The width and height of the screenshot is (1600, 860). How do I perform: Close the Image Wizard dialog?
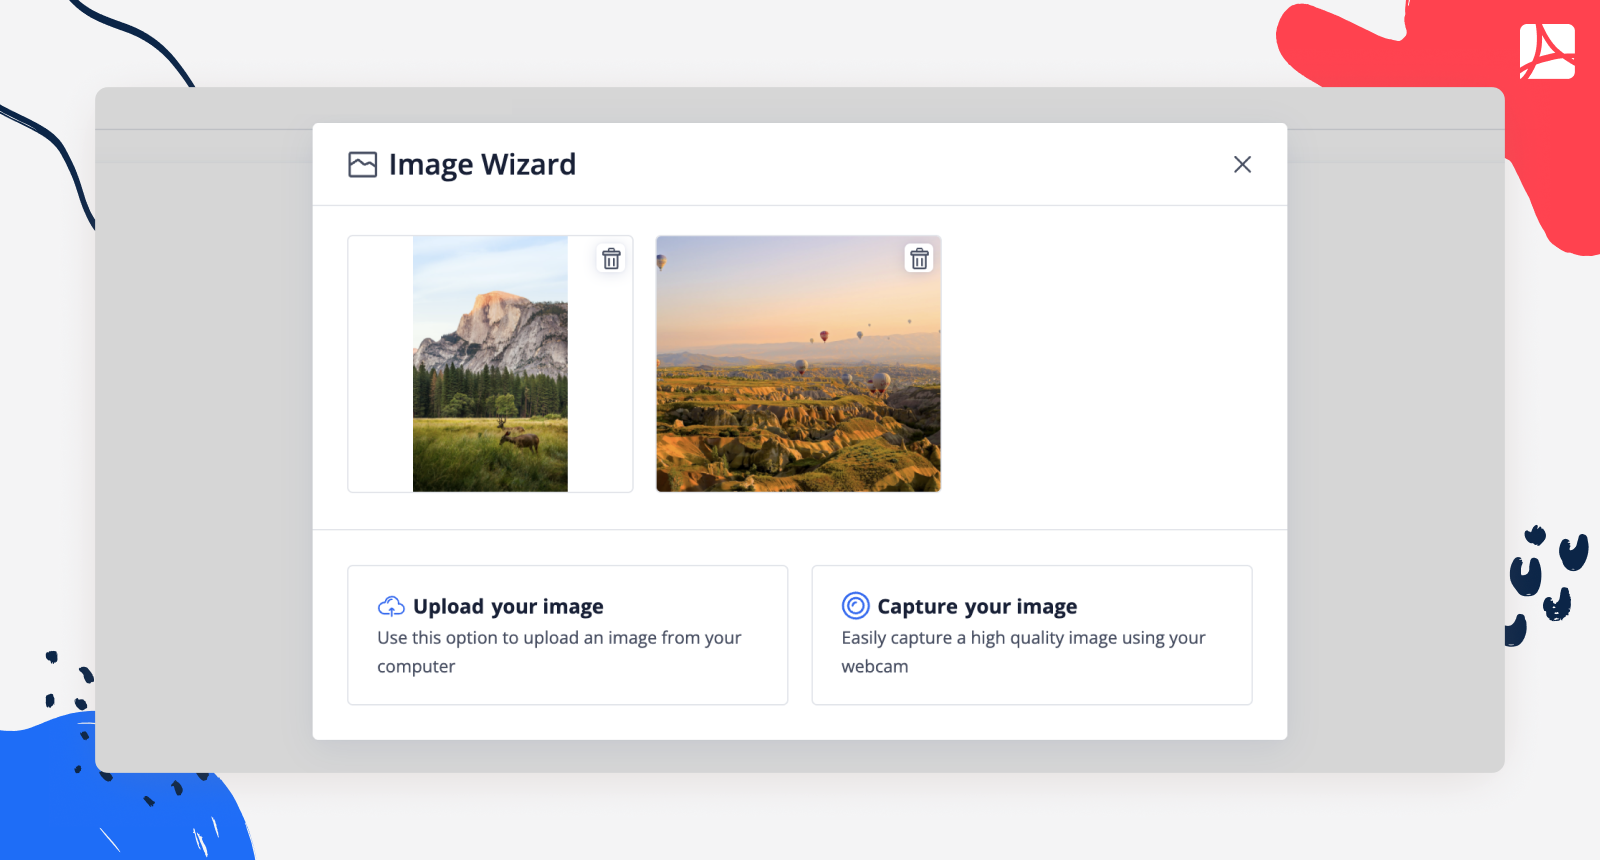1242,165
